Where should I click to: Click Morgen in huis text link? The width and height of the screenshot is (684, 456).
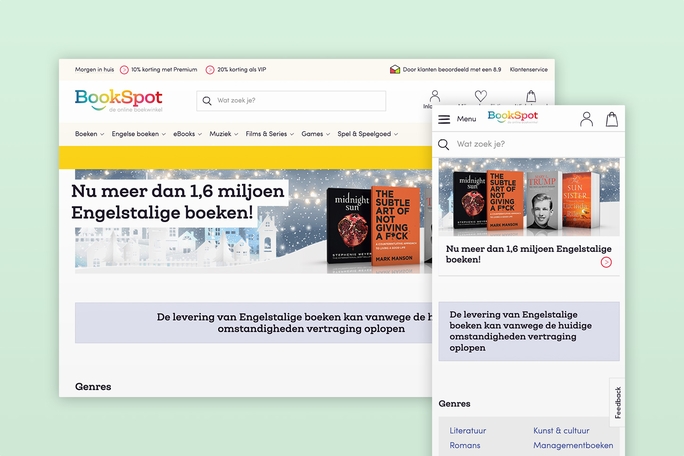click(94, 69)
